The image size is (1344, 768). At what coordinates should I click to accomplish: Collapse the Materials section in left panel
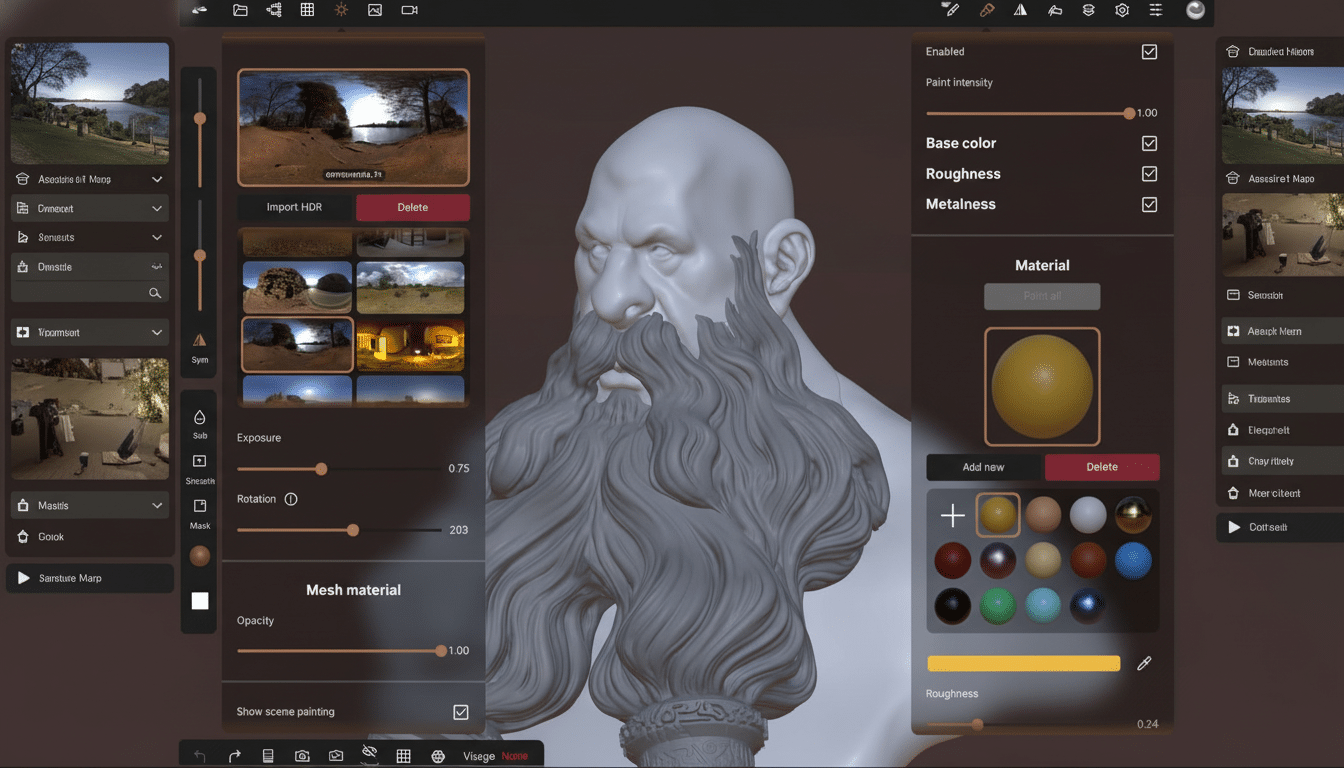(x=89, y=505)
